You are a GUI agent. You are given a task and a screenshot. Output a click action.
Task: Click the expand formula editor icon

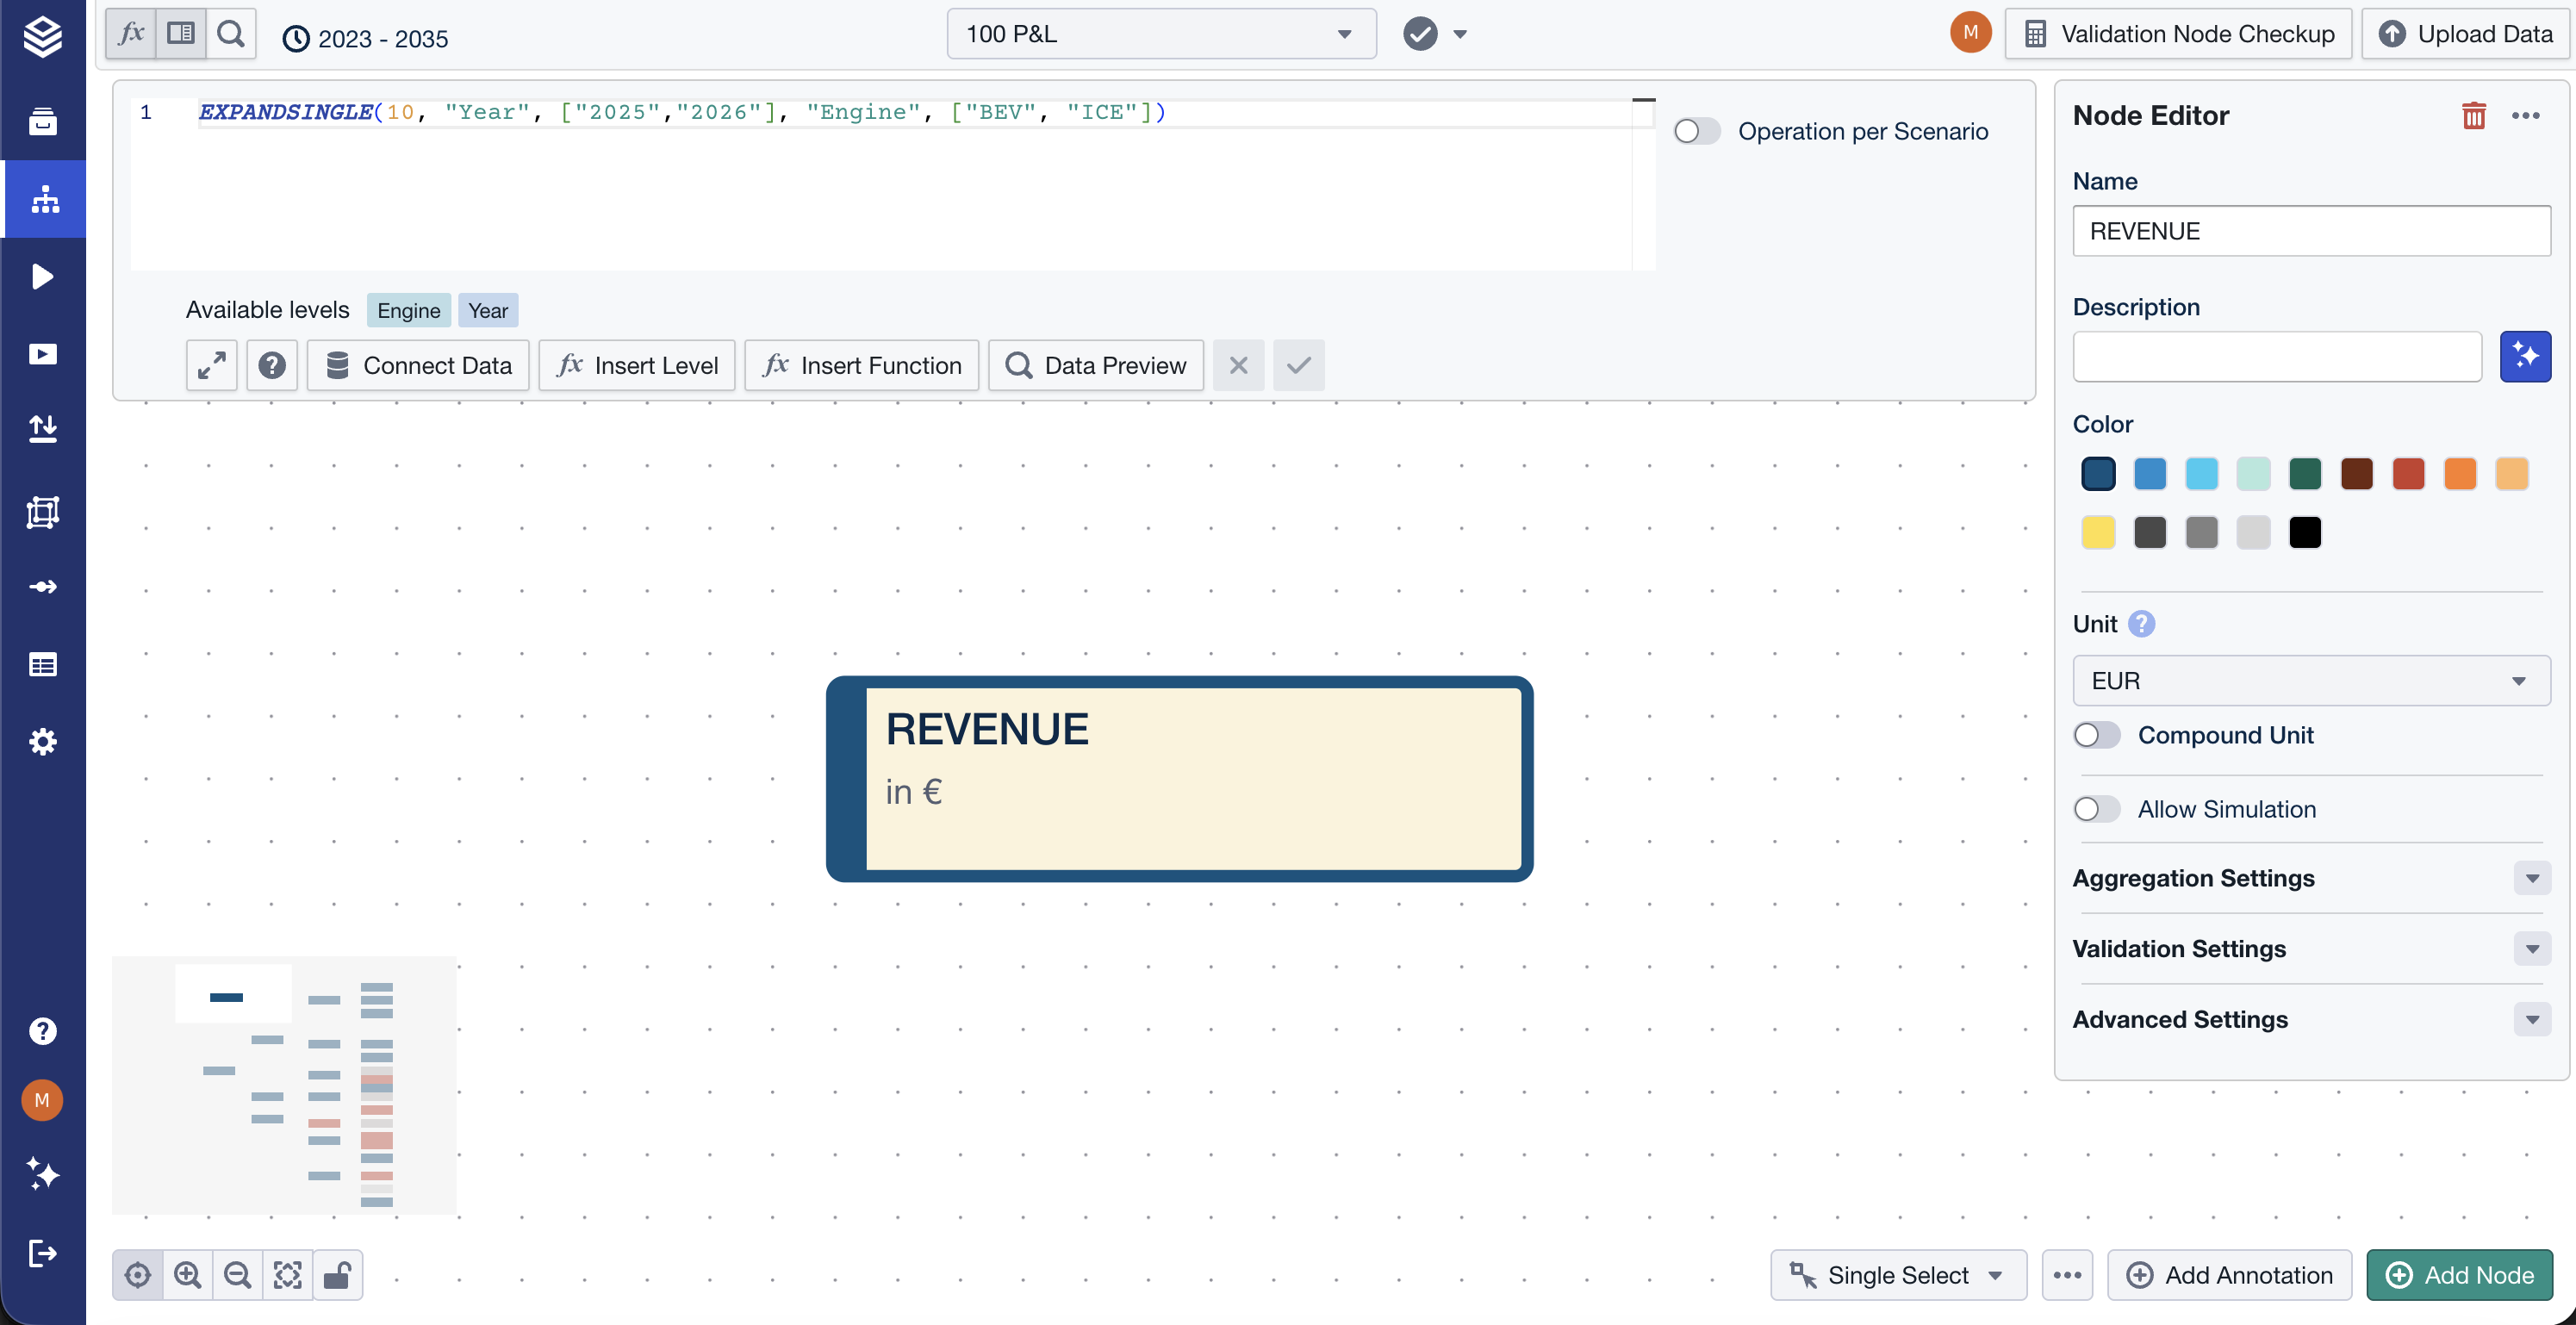(x=211, y=366)
